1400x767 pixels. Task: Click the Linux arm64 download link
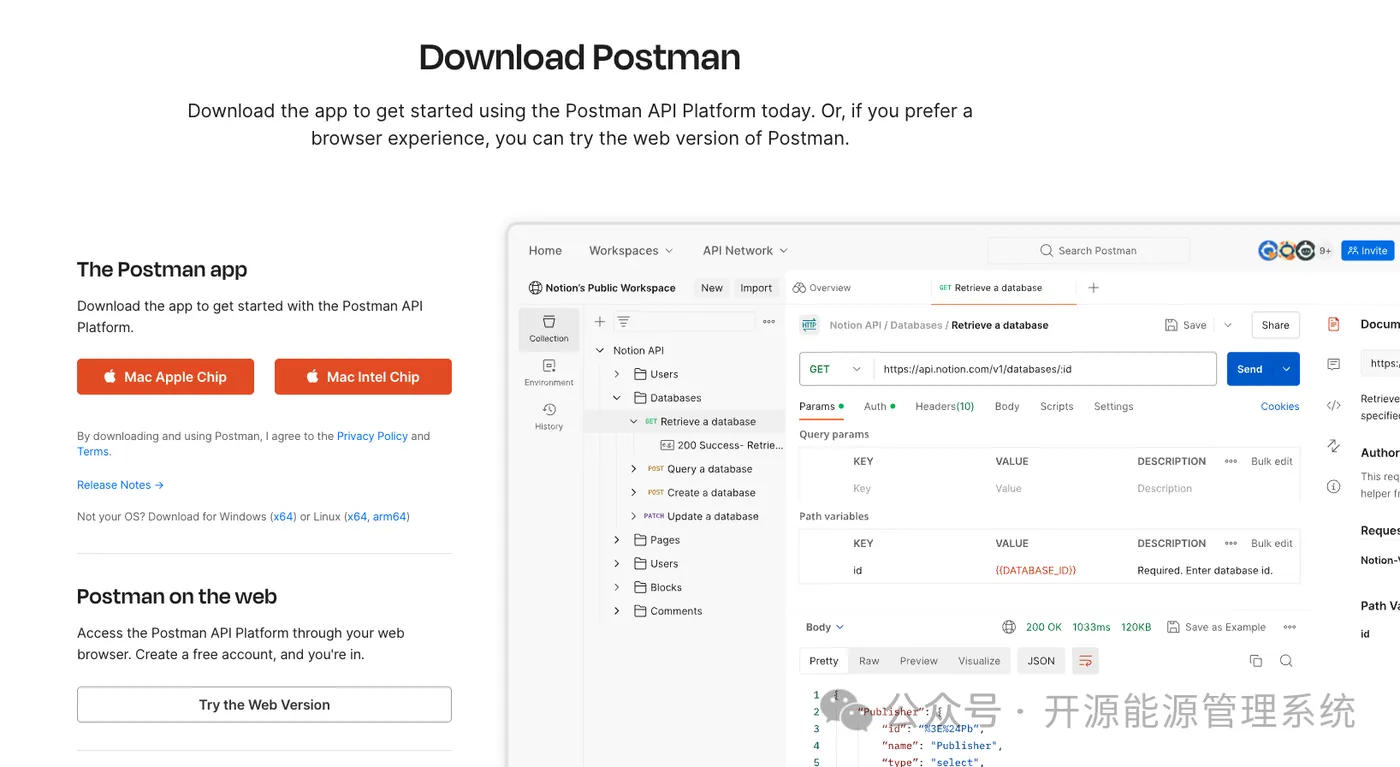tap(389, 517)
